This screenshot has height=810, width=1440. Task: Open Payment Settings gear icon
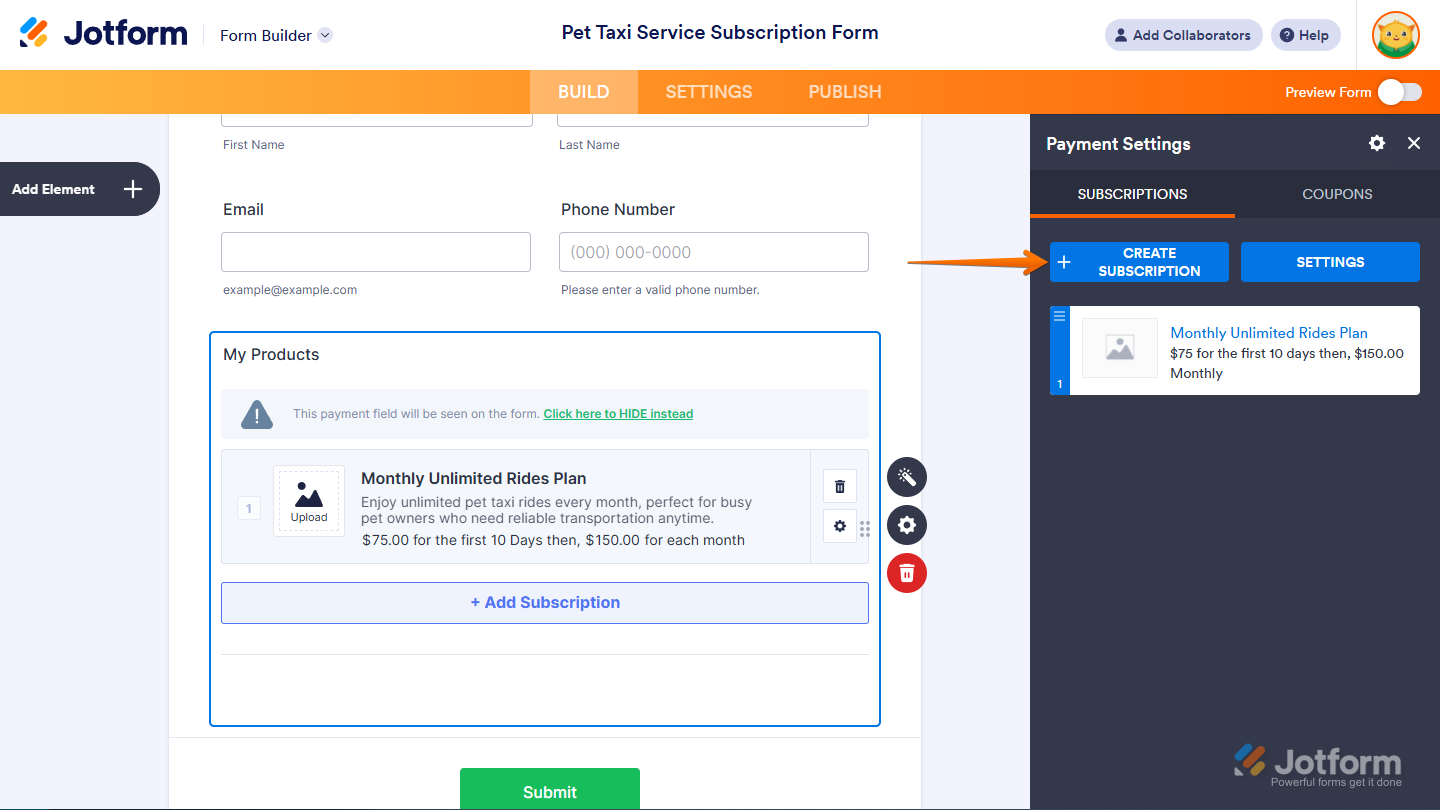click(x=1377, y=143)
